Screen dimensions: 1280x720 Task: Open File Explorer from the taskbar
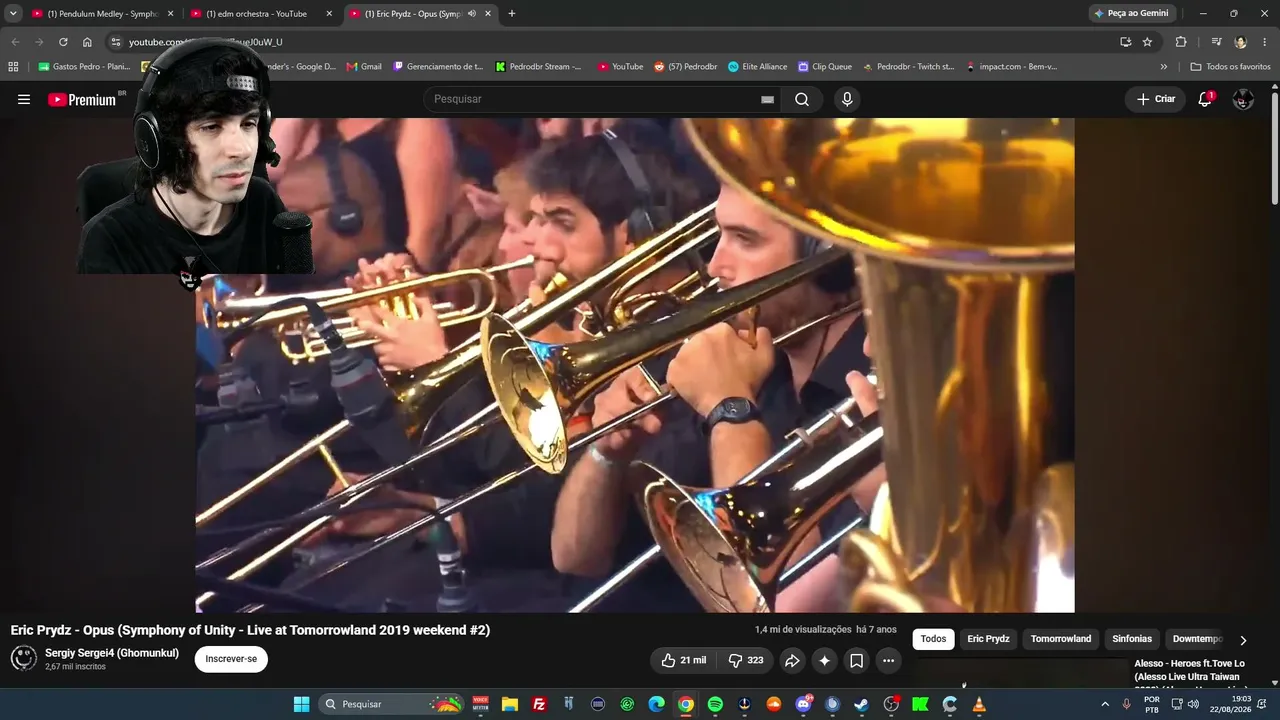tap(509, 704)
